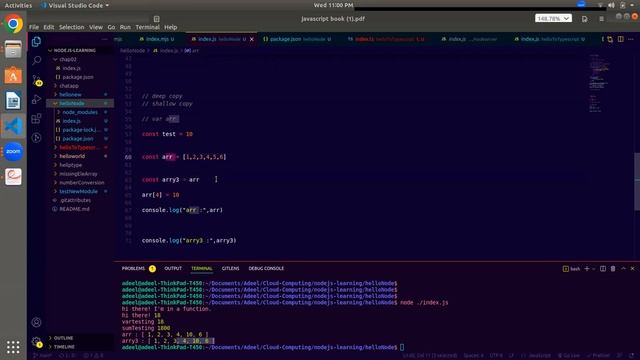Close the terminal panel with the X icon
This screenshot has width=640, height=360.
633,269
